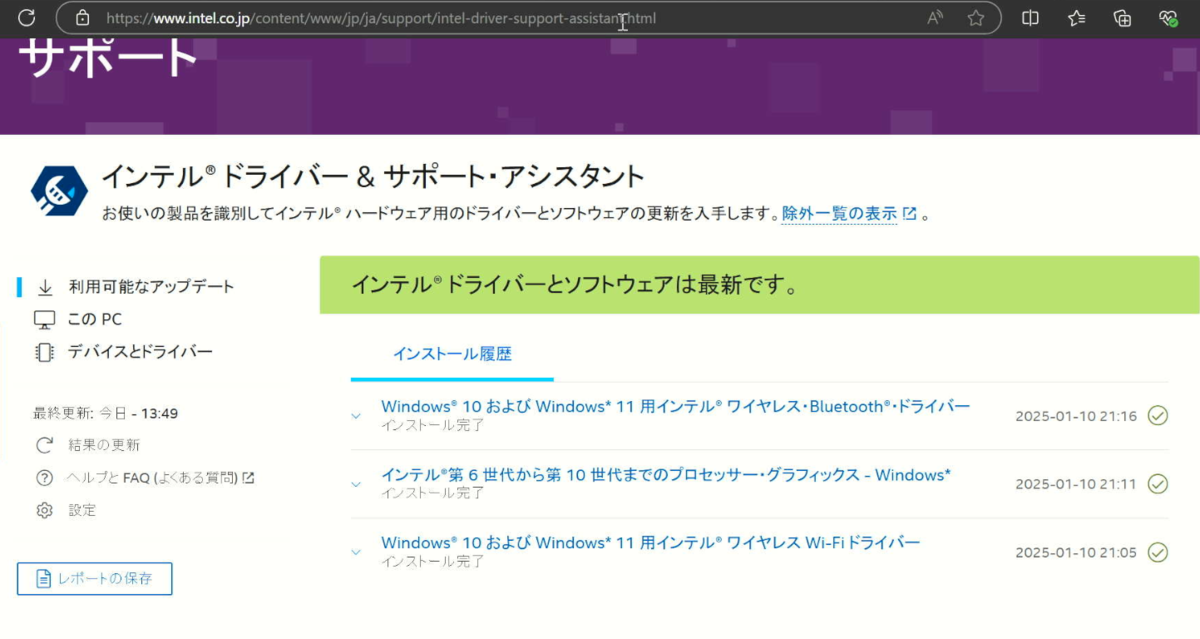Open 設定 in the sidebar
1200x639 pixels.
pos(82,510)
